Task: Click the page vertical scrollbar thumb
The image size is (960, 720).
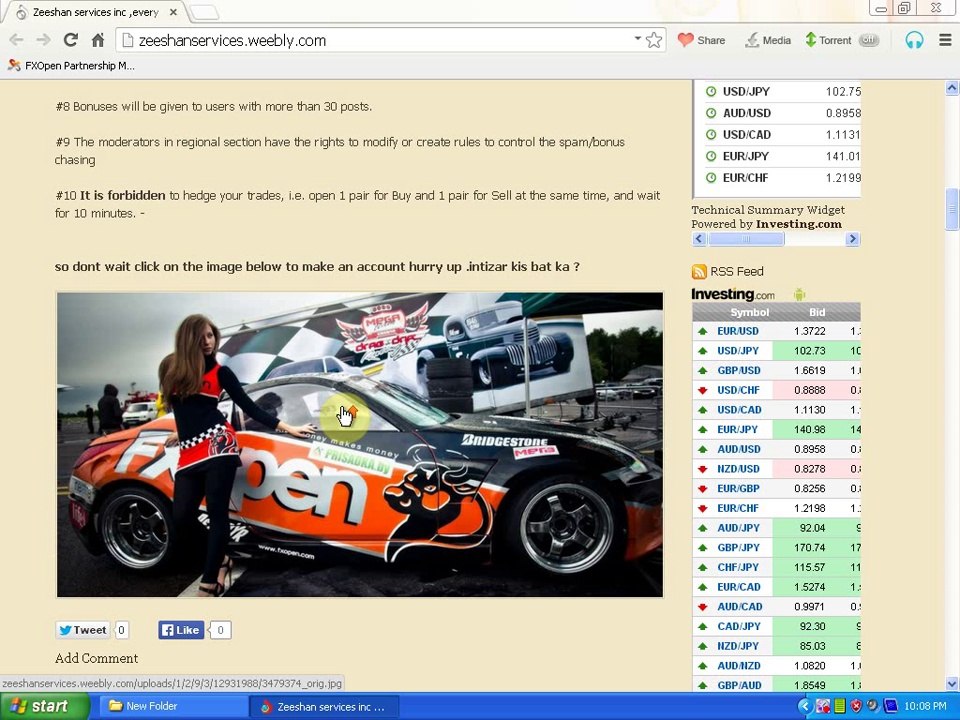Action: [x=951, y=209]
